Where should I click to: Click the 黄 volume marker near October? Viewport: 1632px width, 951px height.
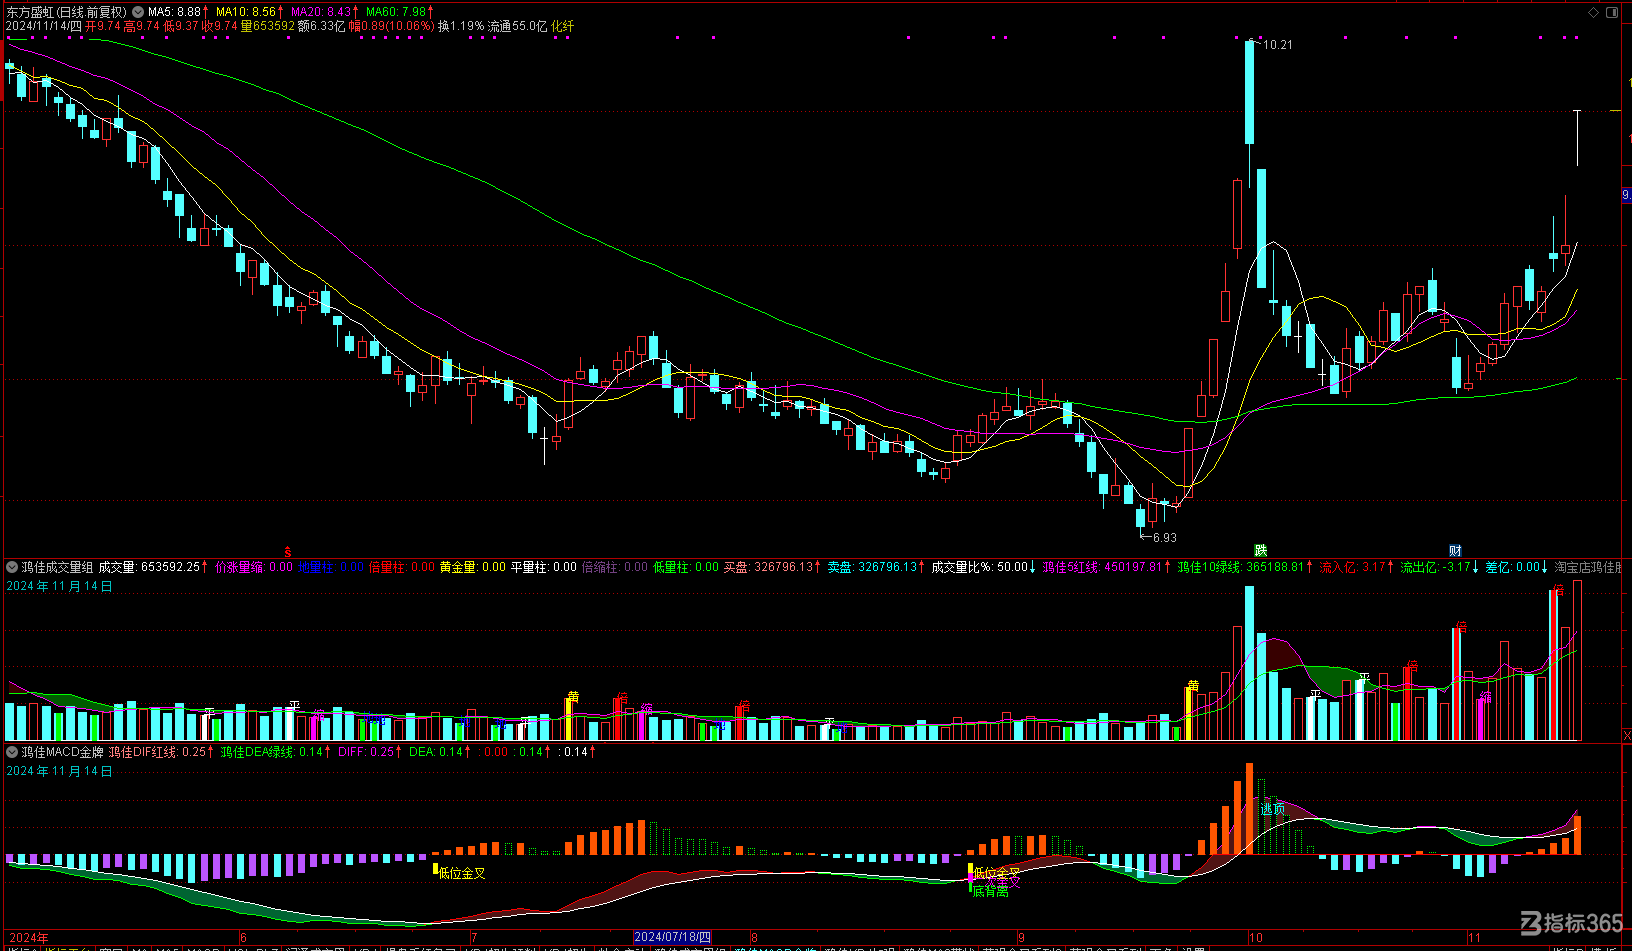(x=1193, y=686)
